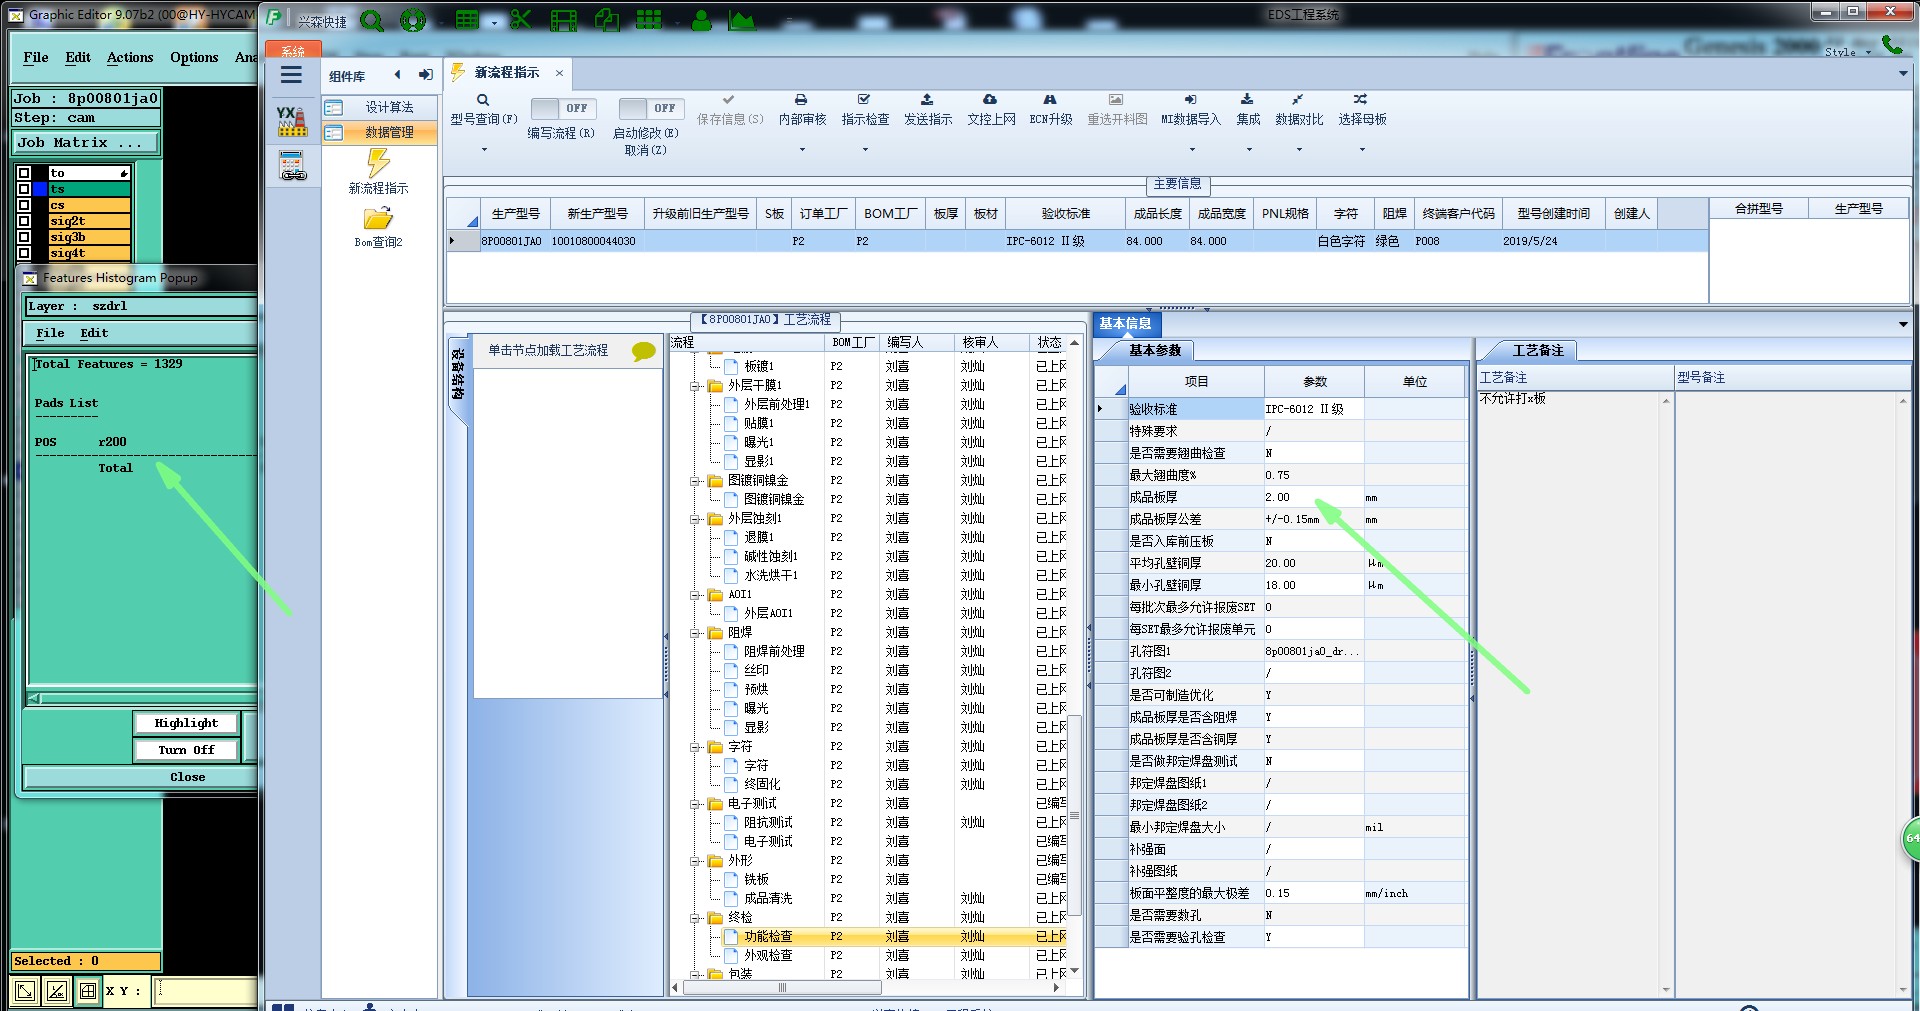The image size is (1920, 1011).
Task: Check the box for layer sig2t
Action: click(x=24, y=221)
